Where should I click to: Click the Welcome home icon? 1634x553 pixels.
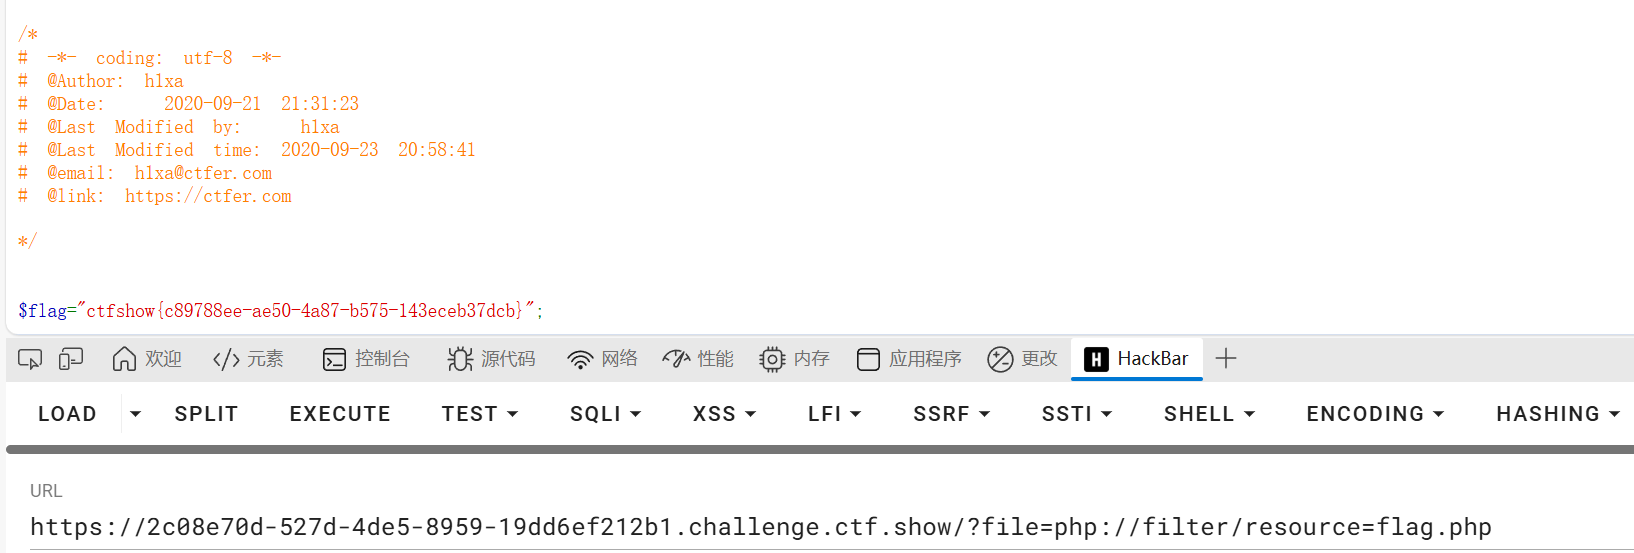(x=124, y=359)
